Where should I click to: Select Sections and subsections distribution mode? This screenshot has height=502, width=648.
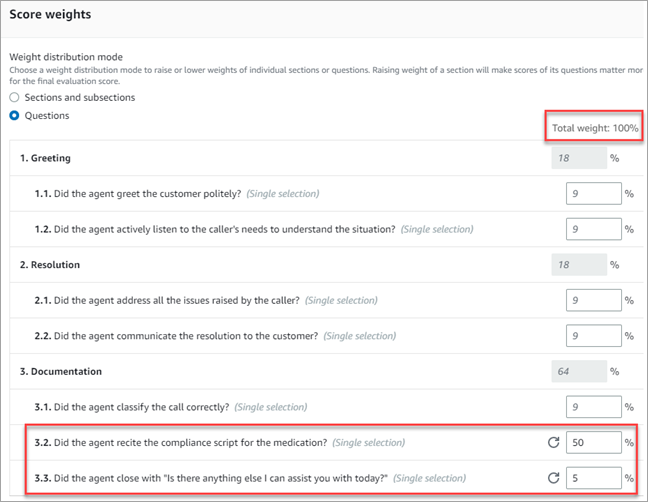pyautogui.click(x=14, y=97)
